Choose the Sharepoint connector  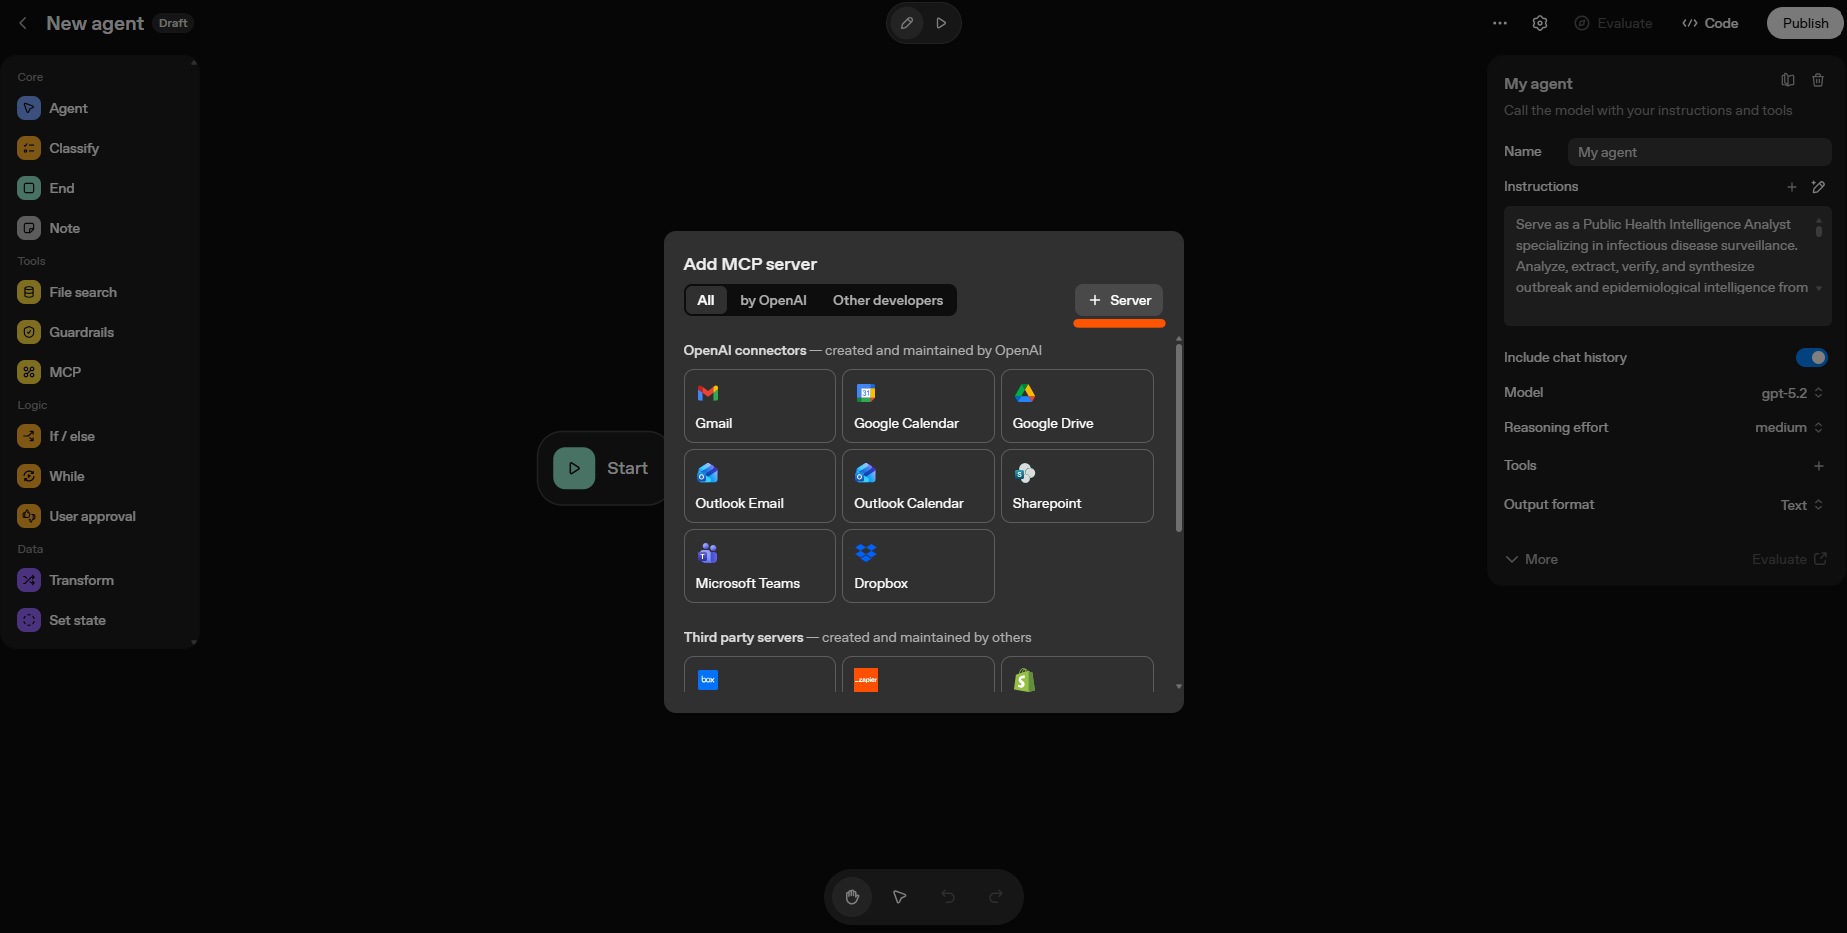[1077, 486]
